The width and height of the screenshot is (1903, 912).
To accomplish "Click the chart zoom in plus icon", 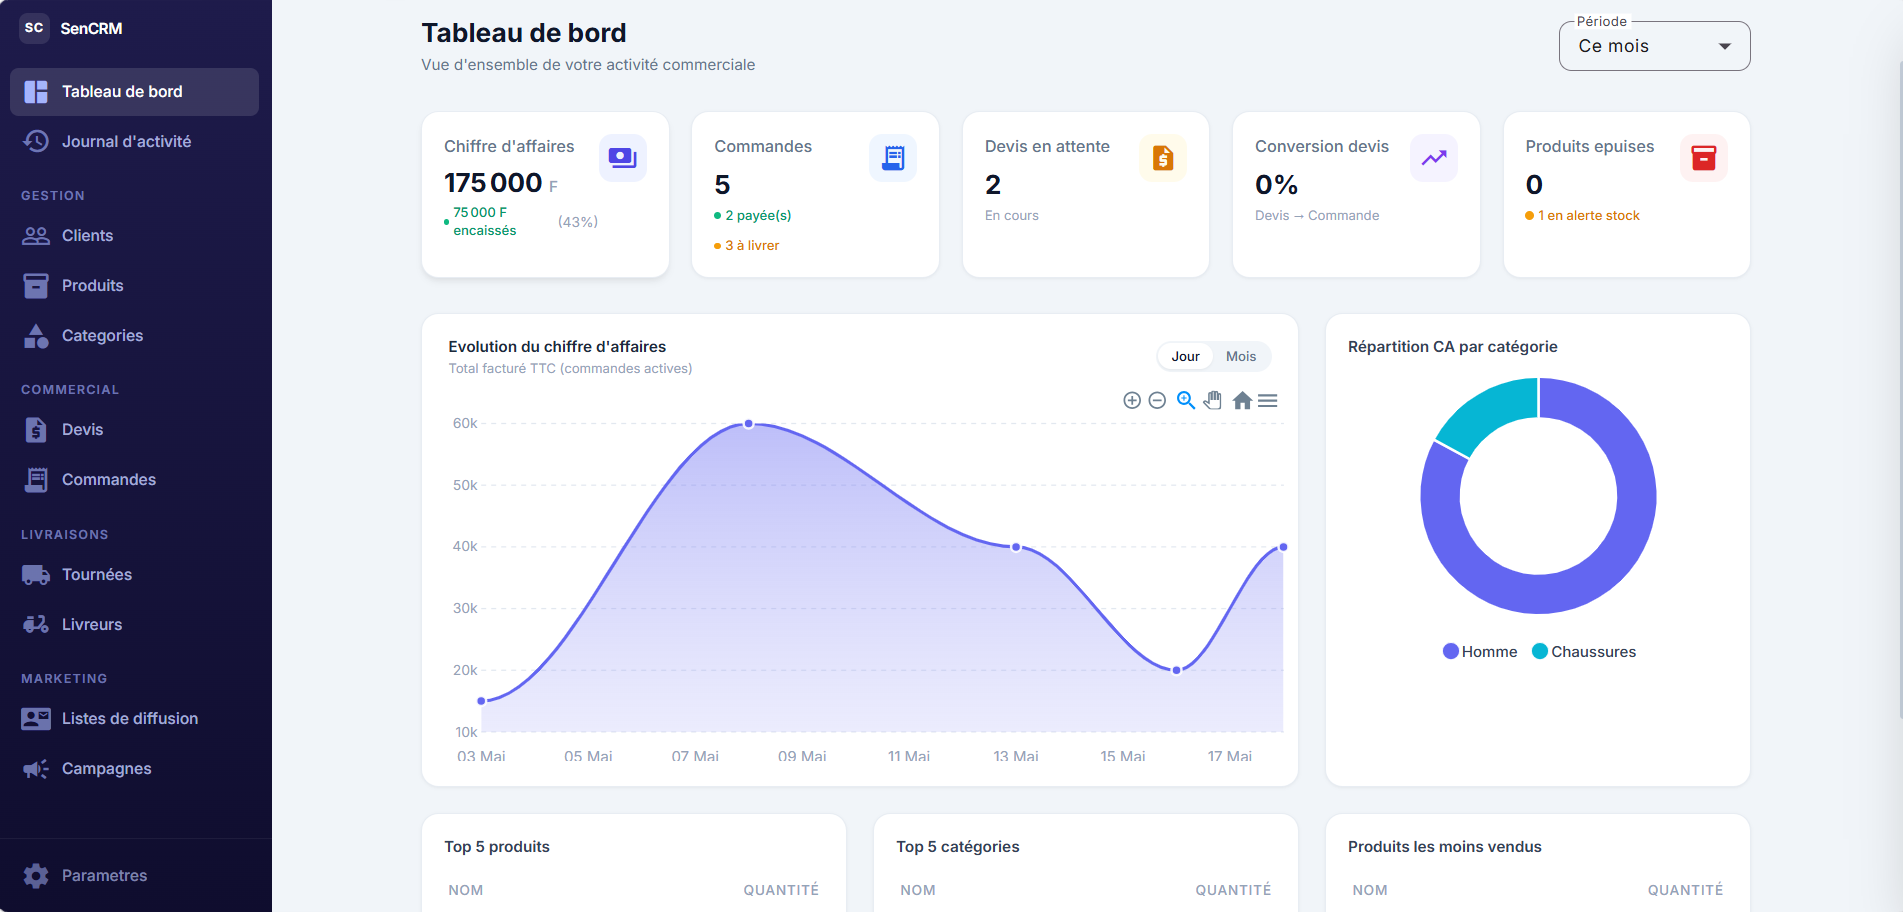I will pyautogui.click(x=1132, y=400).
